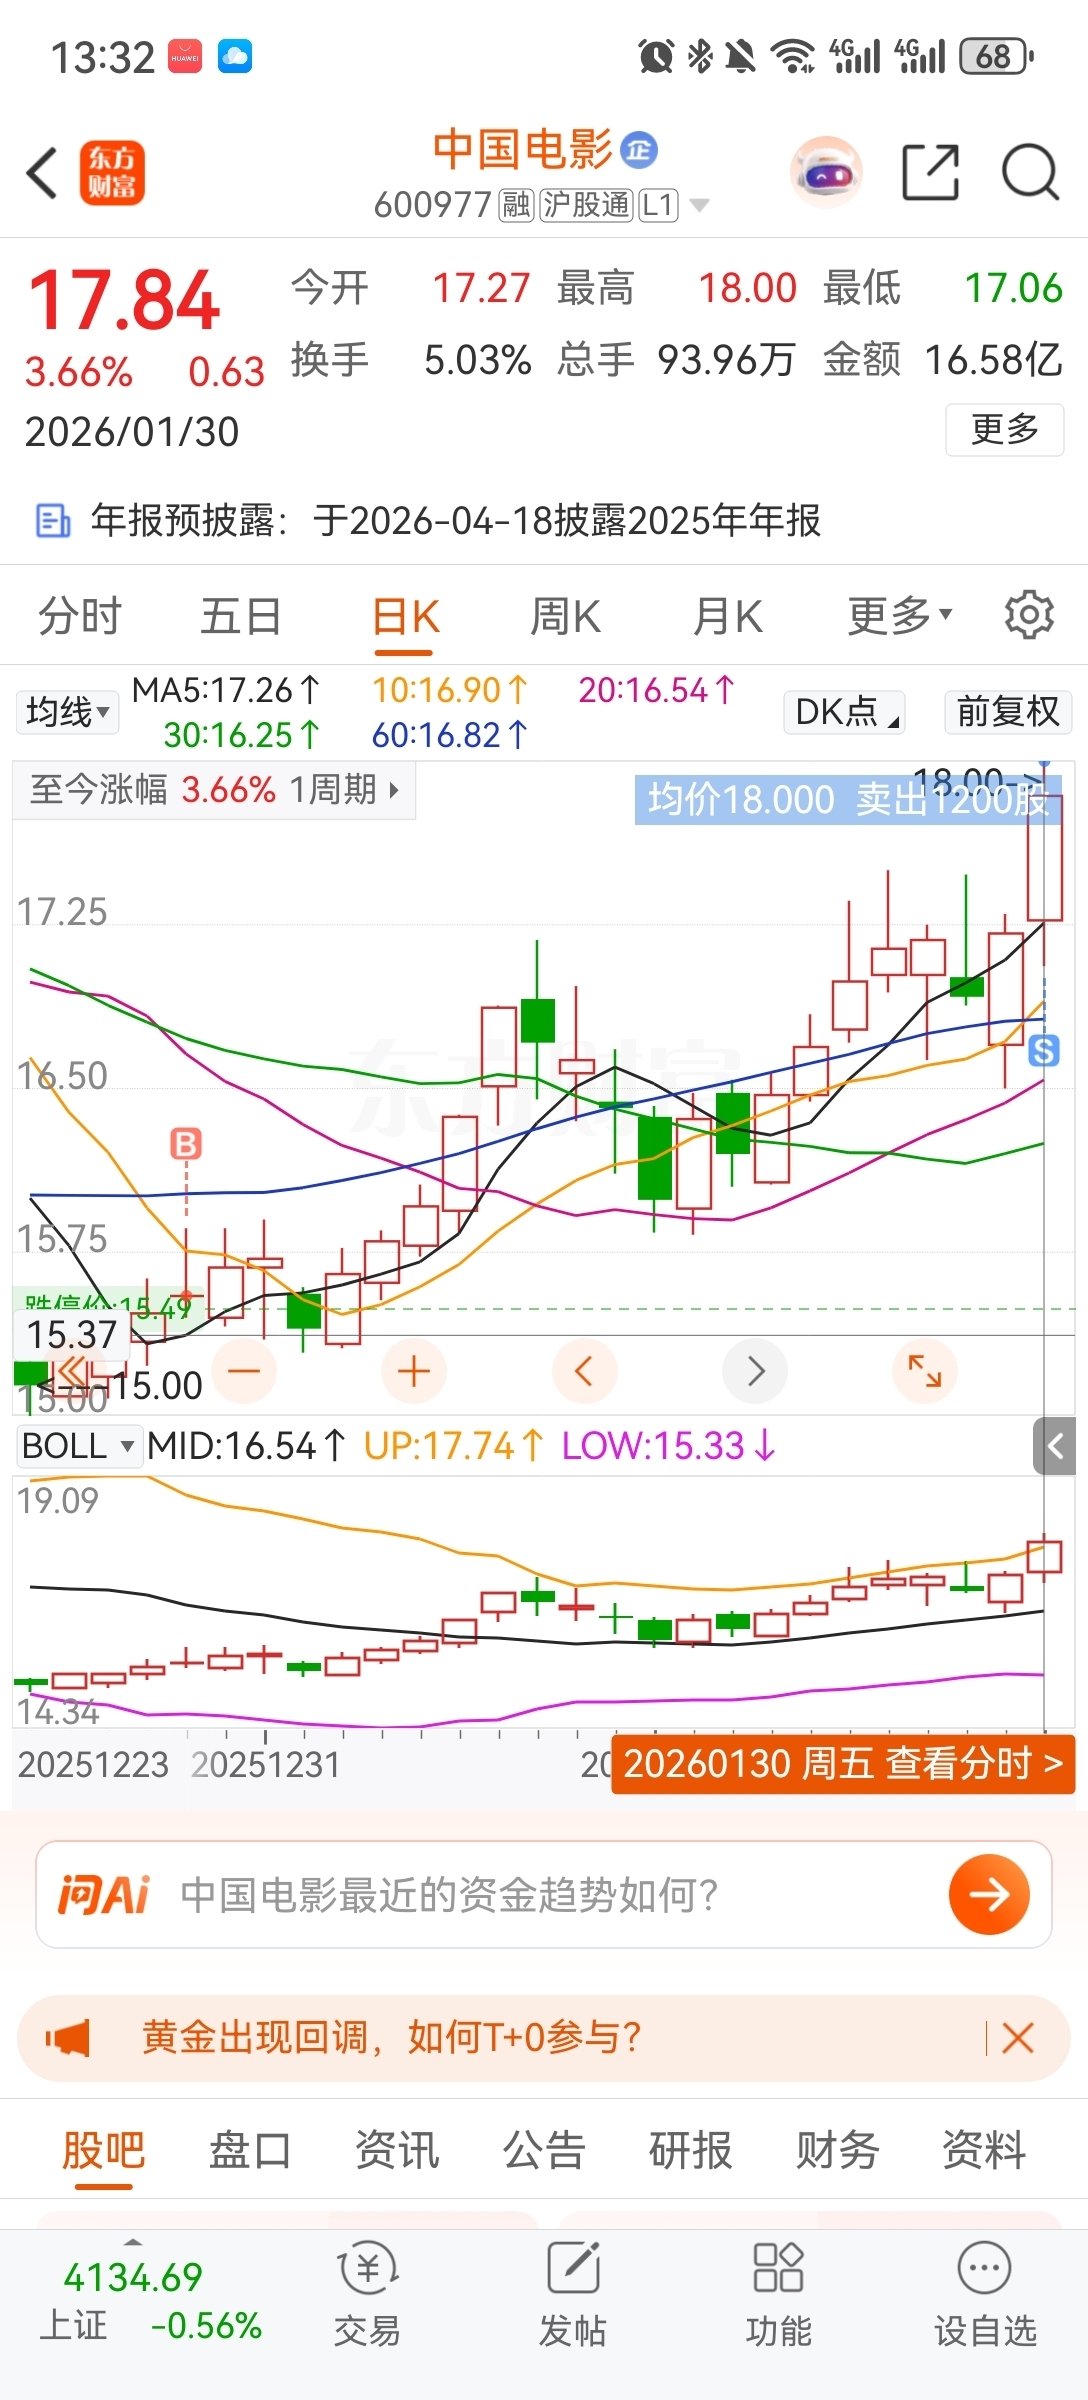The height and width of the screenshot is (2400, 1088).
Task: Switch to 五日 tab
Action: pos(241,615)
